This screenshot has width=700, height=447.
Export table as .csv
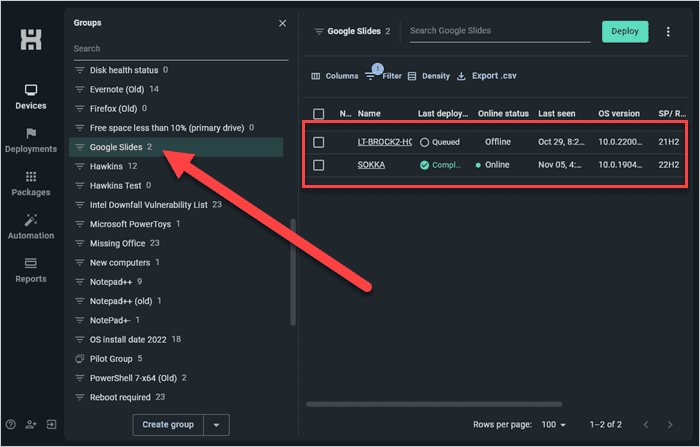pyautogui.click(x=487, y=76)
